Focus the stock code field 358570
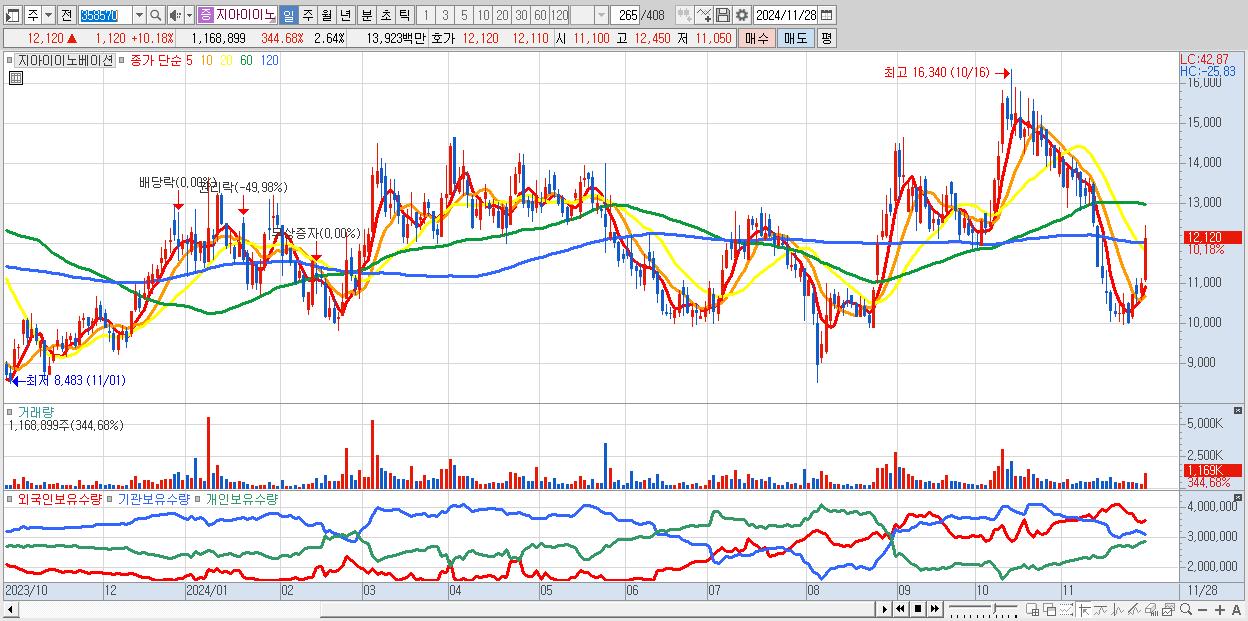The height and width of the screenshot is (621, 1248). tap(105, 15)
